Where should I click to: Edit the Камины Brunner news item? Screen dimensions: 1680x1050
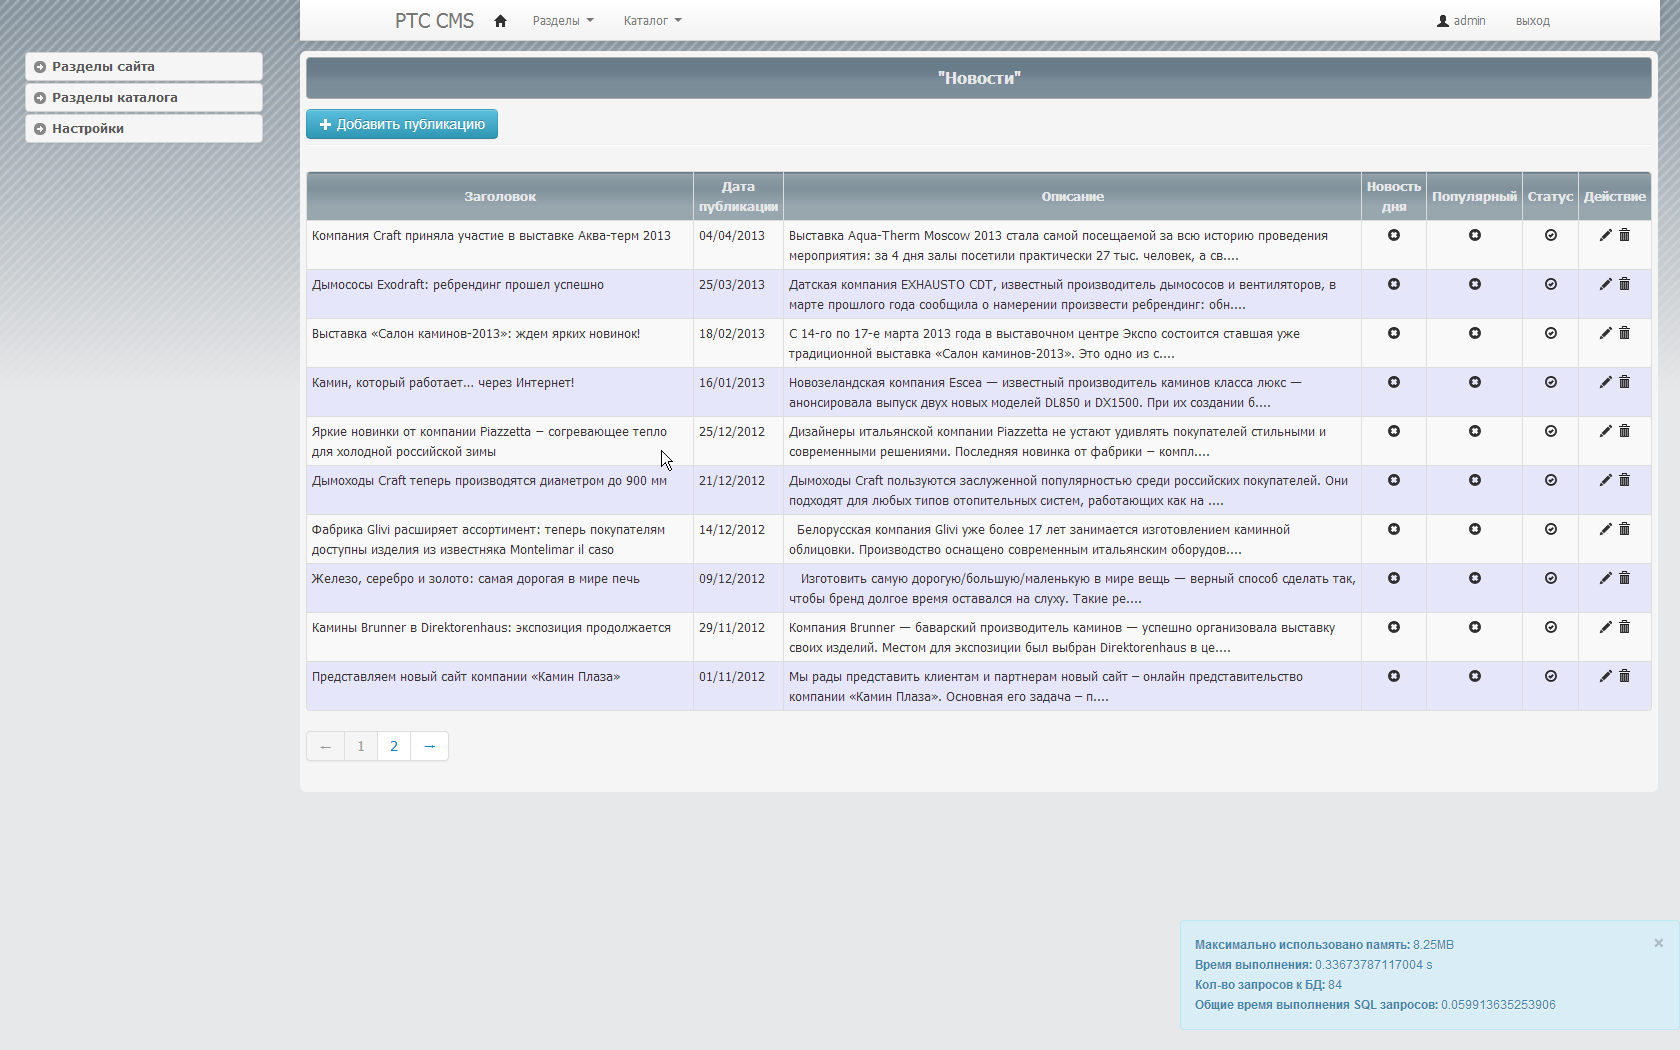click(x=1605, y=627)
